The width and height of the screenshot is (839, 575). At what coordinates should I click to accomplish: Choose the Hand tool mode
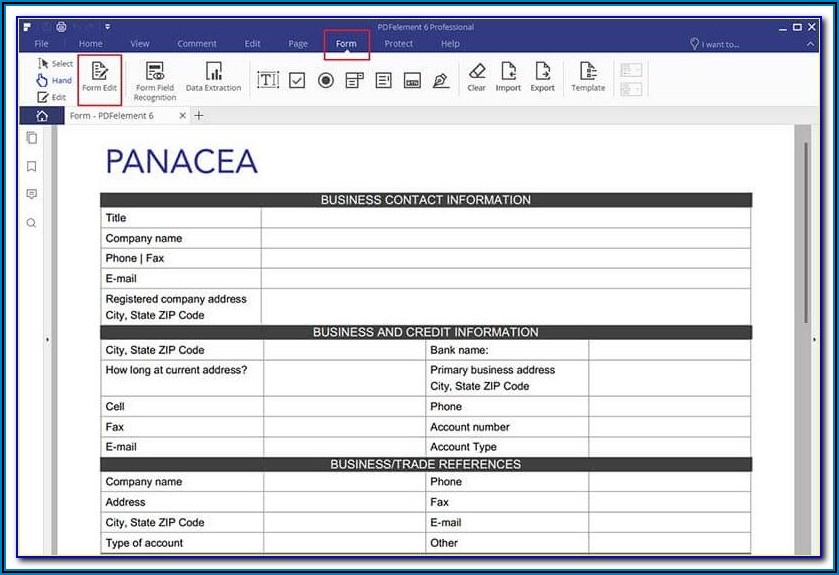point(54,80)
